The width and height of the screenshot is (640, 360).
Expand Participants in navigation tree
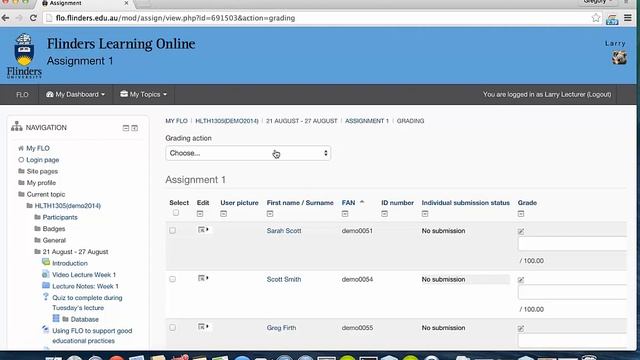point(38,217)
